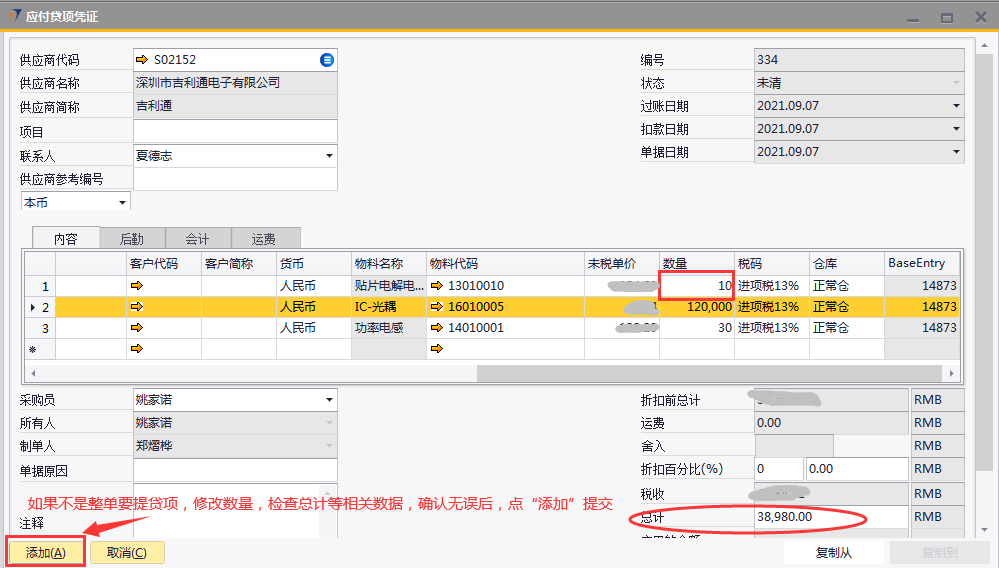Open item link arrow for 16010005

[437, 307]
